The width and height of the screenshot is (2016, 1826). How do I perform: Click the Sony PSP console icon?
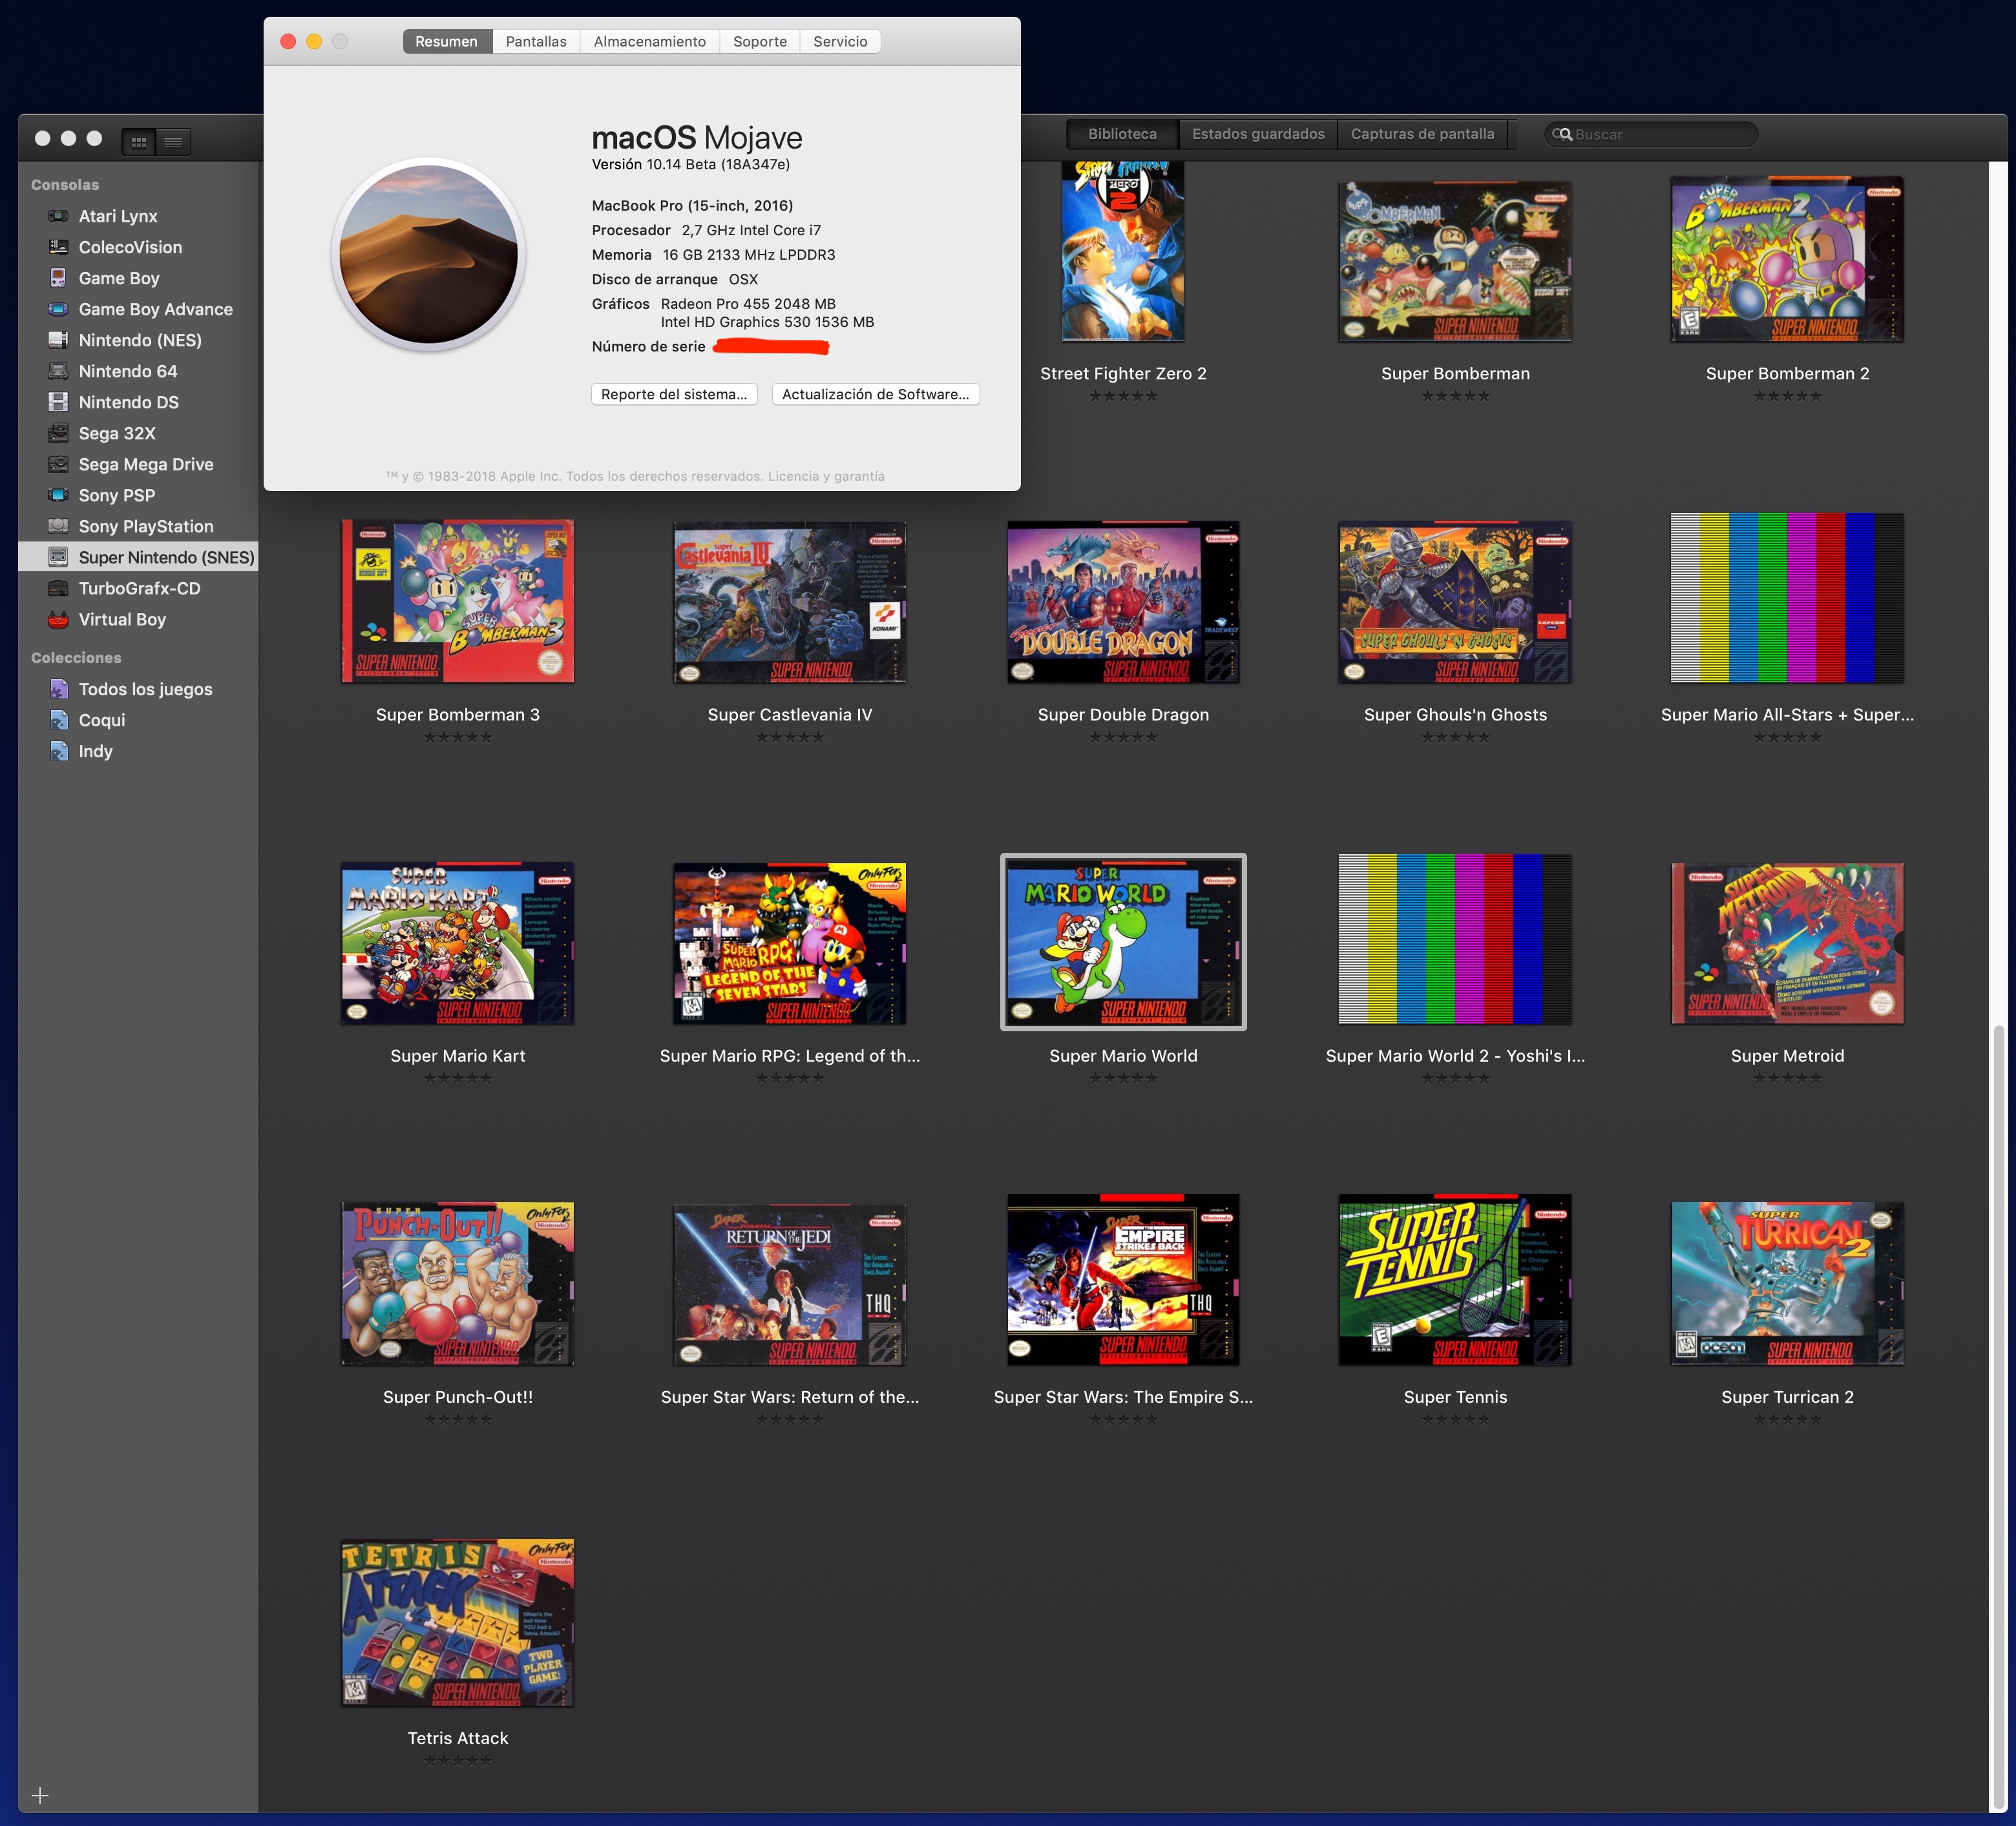click(58, 495)
